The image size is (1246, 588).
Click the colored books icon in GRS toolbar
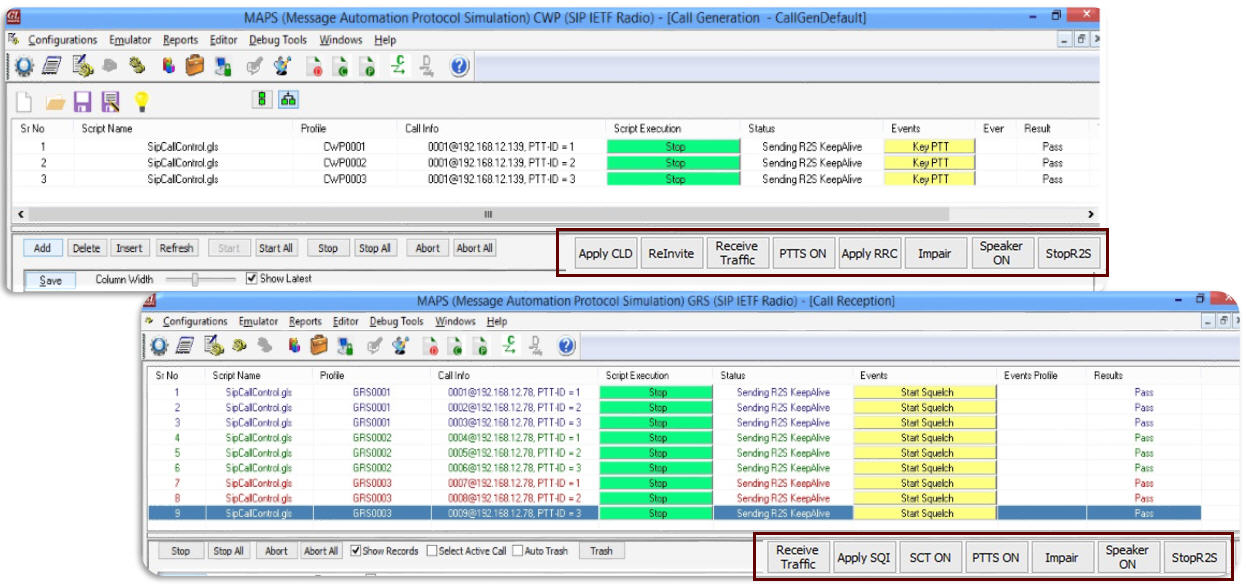tap(294, 346)
